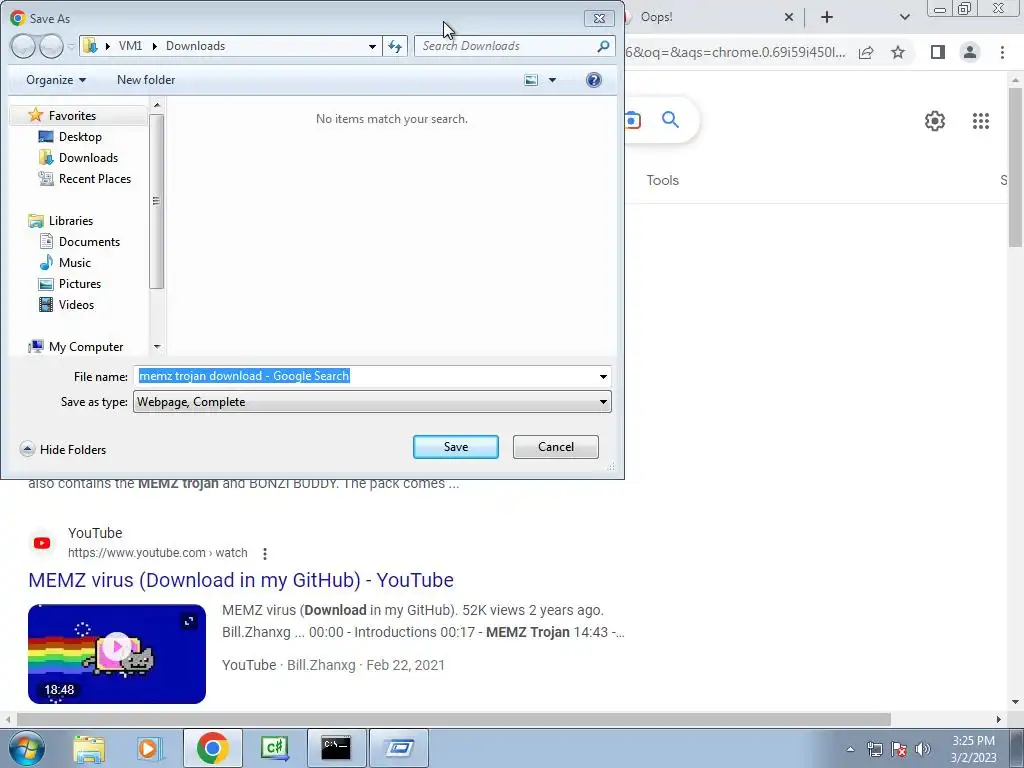
Task: Open Windows Media Player from taskbar
Action: click(150, 748)
